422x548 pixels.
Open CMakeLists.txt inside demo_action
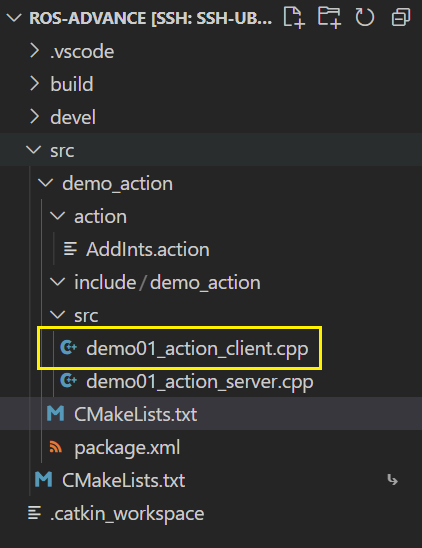point(136,414)
